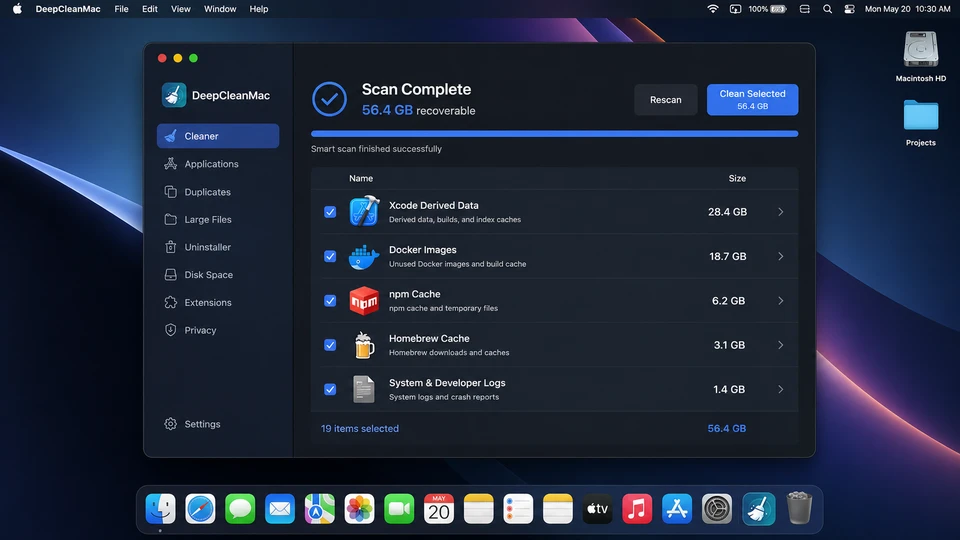Open Maps in the dock
The width and height of the screenshot is (960, 540).
[320, 508]
